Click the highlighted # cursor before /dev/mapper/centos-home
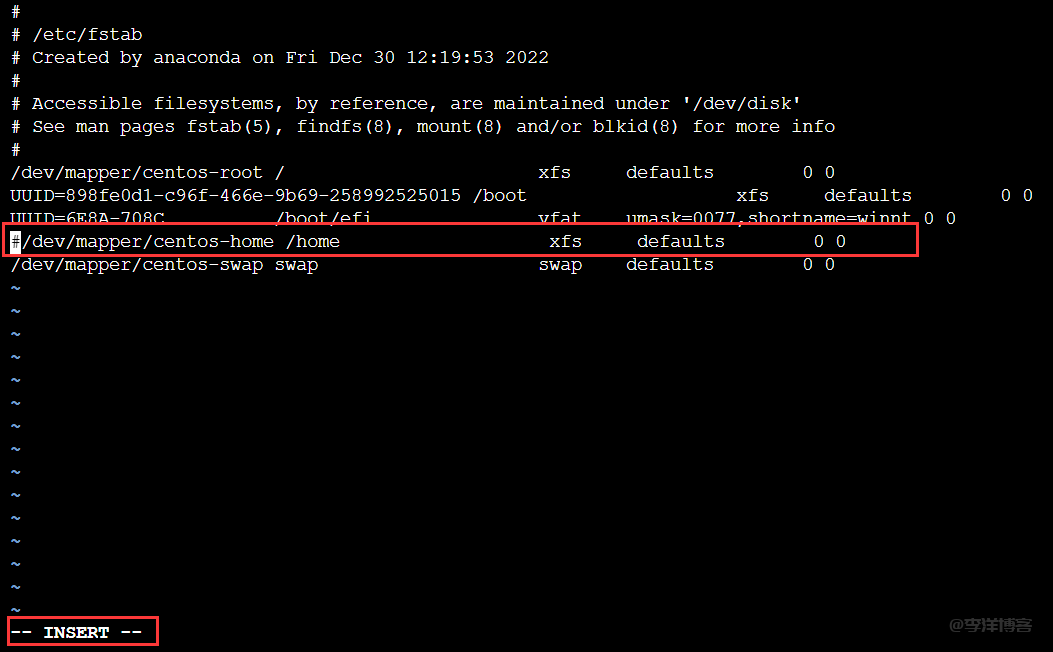The image size is (1053, 652). point(15,241)
